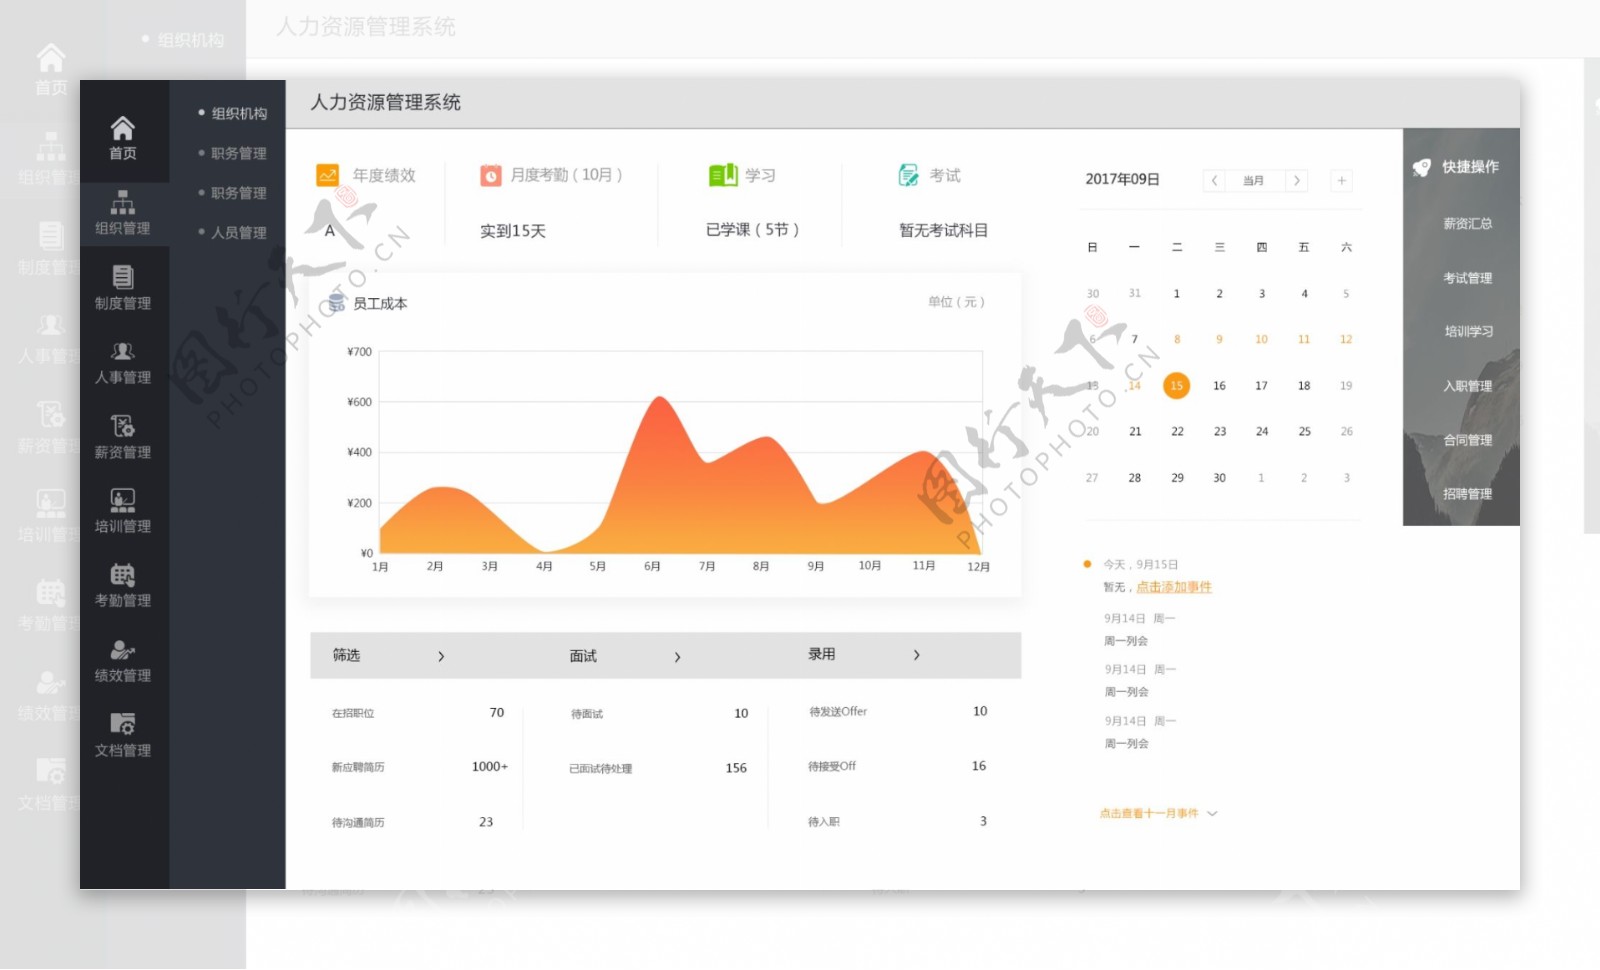Click the 员工成本 coin stack icon
This screenshot has width=1600, height=970.
point(337,303)
